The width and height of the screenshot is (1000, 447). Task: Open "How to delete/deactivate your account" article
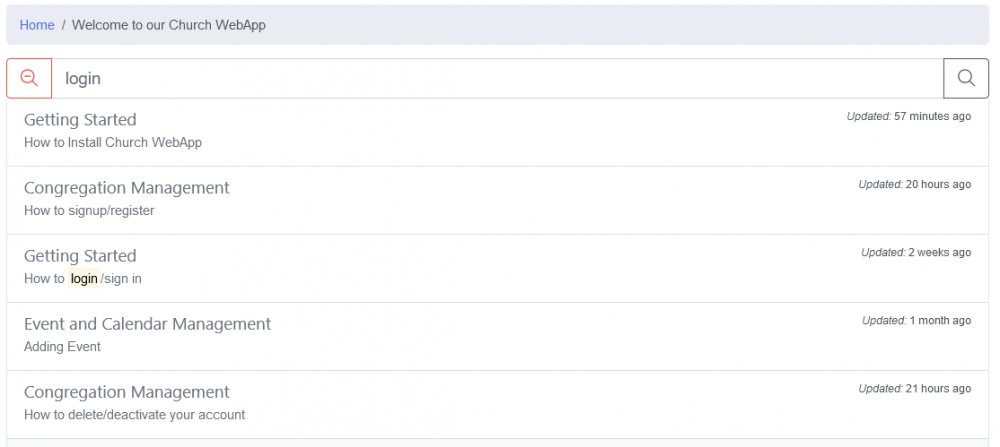[x=134, y=415]
